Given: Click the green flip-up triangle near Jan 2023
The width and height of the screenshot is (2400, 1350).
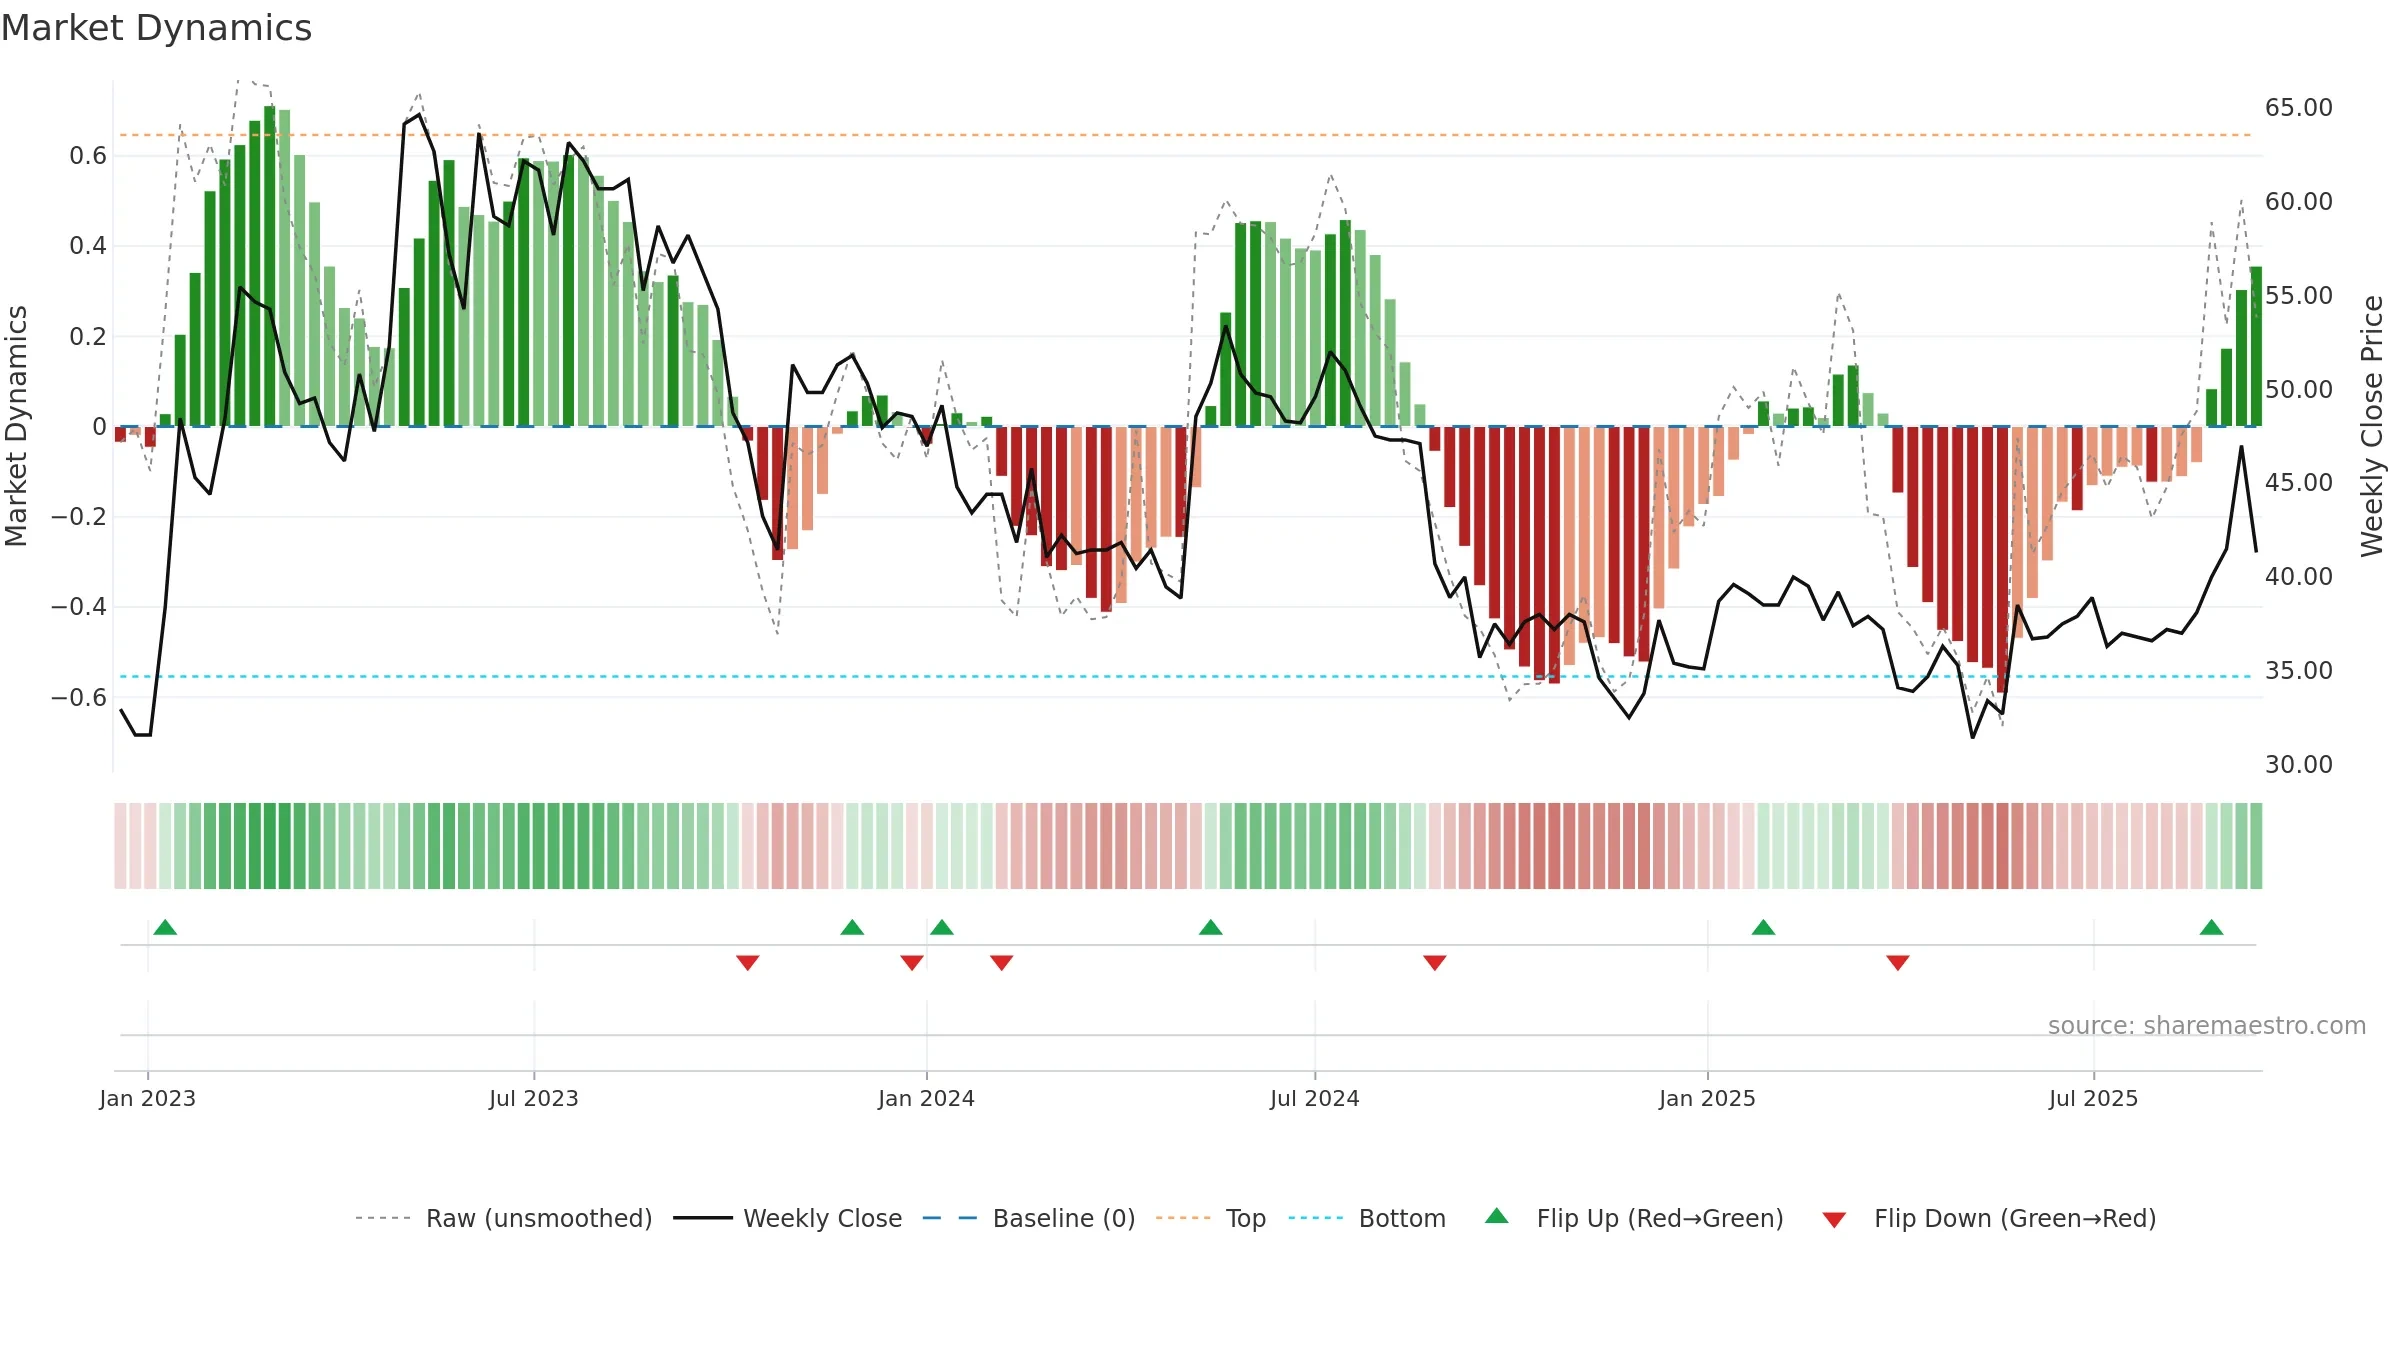Looking at the screenshot, I should [165, 927].
